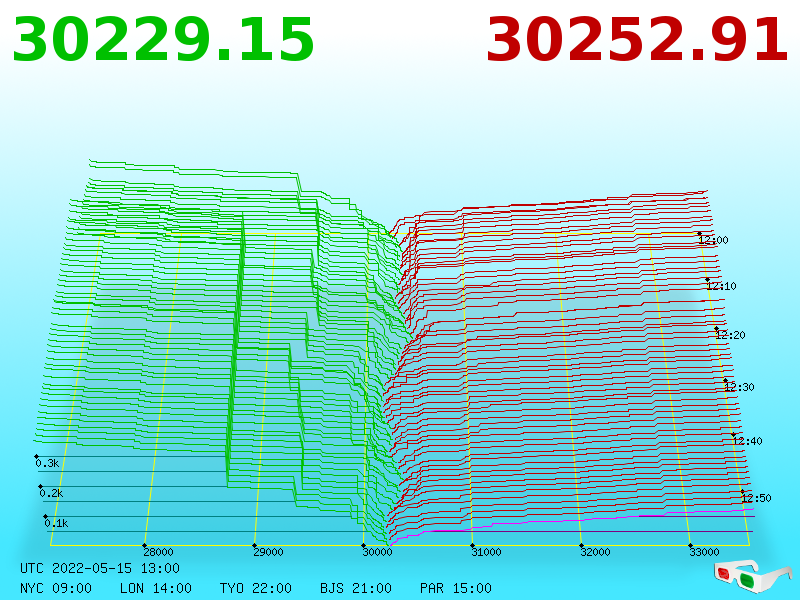800x600 pixels.
Task: Click the 12:30 time axis marker
Action: (739, 387)
